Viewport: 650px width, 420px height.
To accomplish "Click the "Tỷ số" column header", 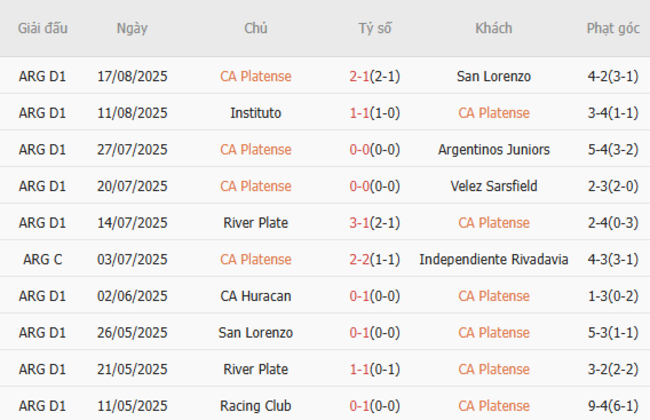I will click(375, 28).
